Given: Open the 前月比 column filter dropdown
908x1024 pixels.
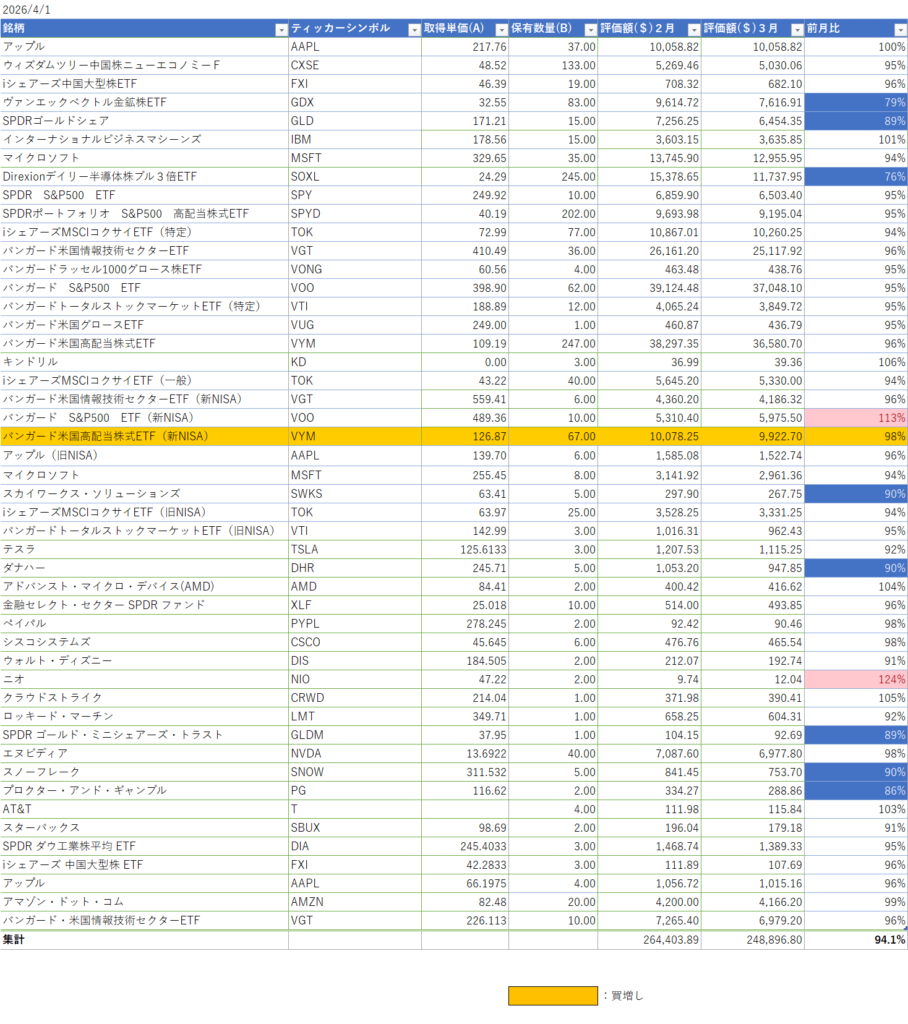Looking at the screenshot, I should click(900, 29).
